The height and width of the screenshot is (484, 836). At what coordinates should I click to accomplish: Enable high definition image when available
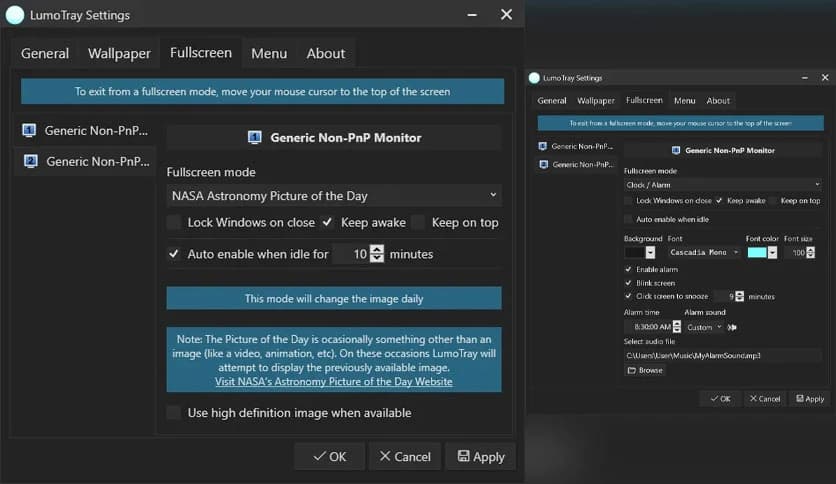click(174, 412)
